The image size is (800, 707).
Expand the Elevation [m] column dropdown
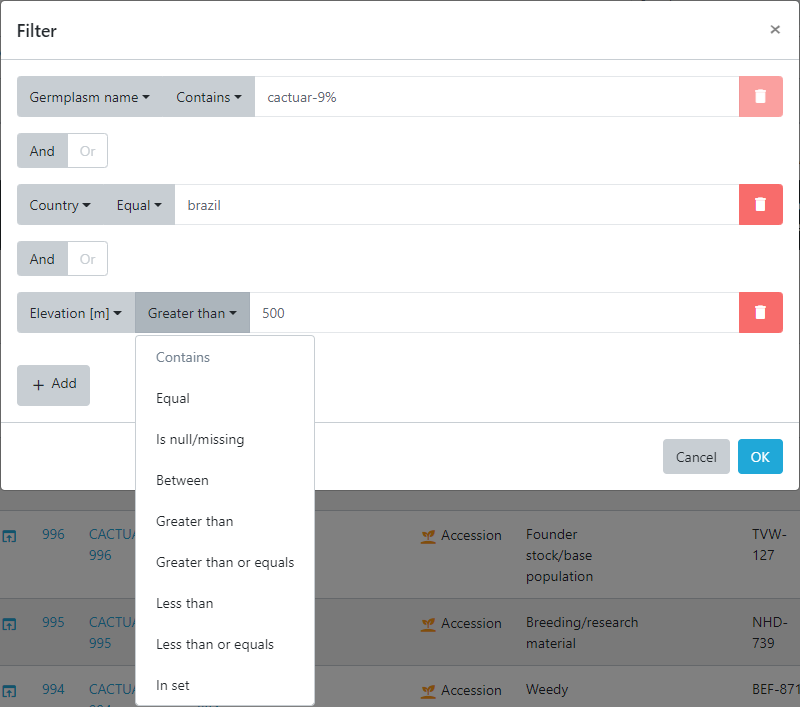point(76,313)
